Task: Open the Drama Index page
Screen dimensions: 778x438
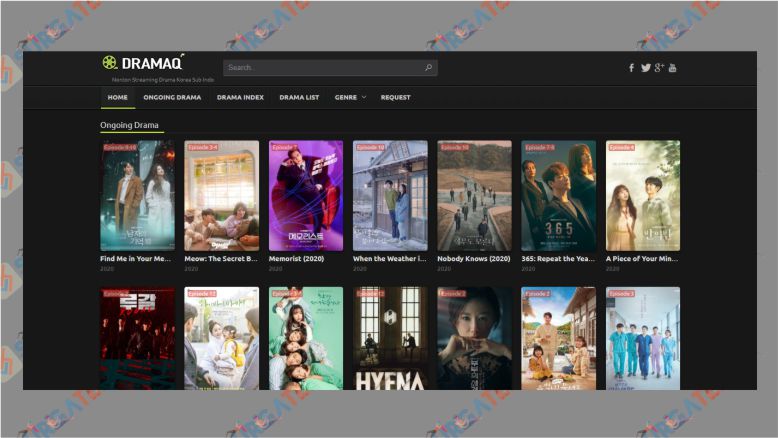Action: (240, 97)
